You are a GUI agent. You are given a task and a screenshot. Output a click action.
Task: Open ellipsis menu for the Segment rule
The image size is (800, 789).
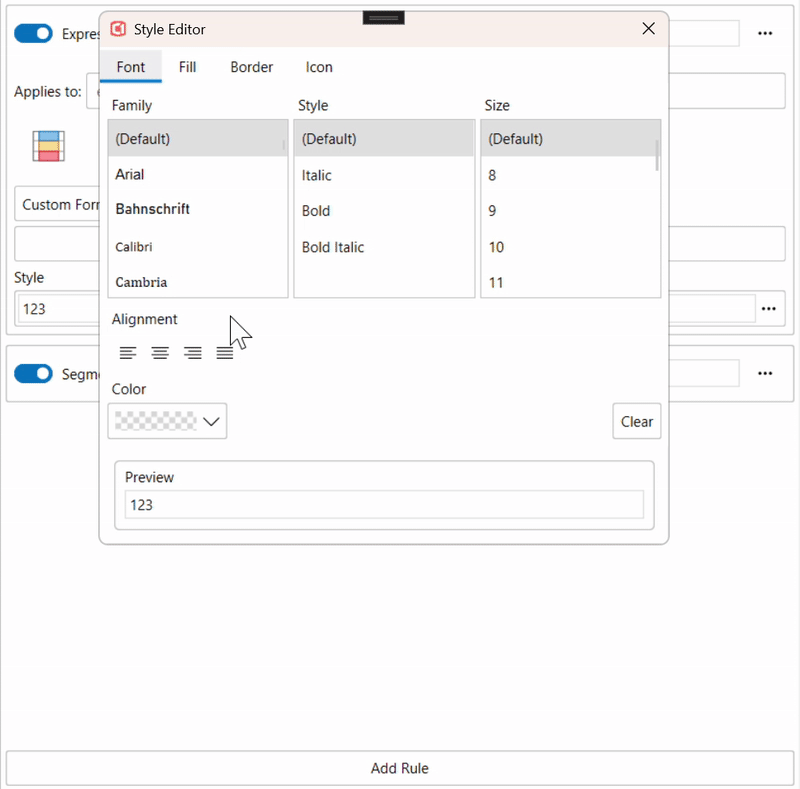(x=765, y=373)
